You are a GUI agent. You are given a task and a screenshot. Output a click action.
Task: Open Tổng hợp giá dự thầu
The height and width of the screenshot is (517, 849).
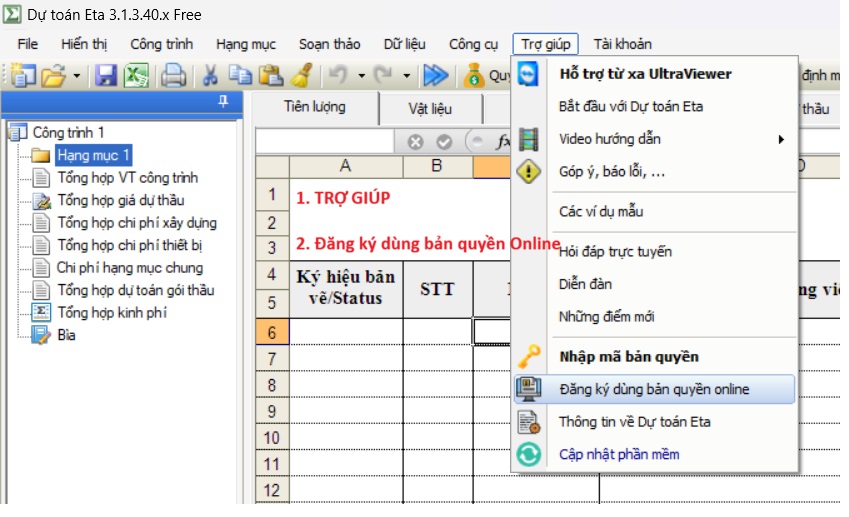(x=121, y=200)
